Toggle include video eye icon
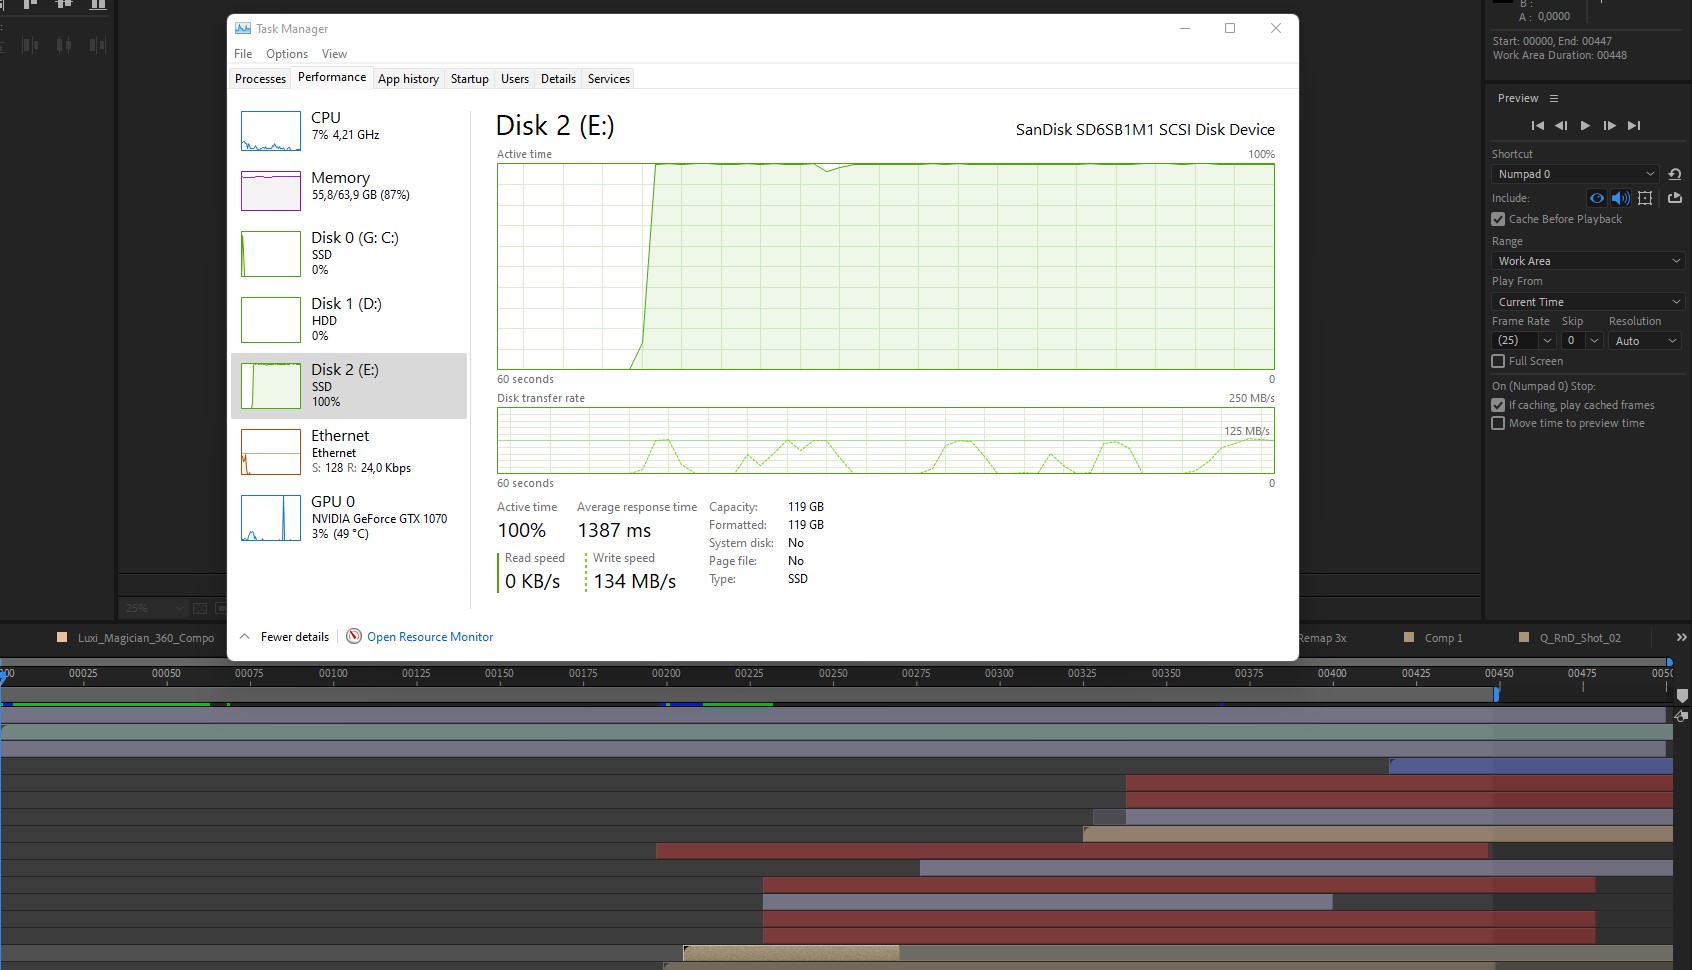1692x970 pixels. [x=1597, y=198]
